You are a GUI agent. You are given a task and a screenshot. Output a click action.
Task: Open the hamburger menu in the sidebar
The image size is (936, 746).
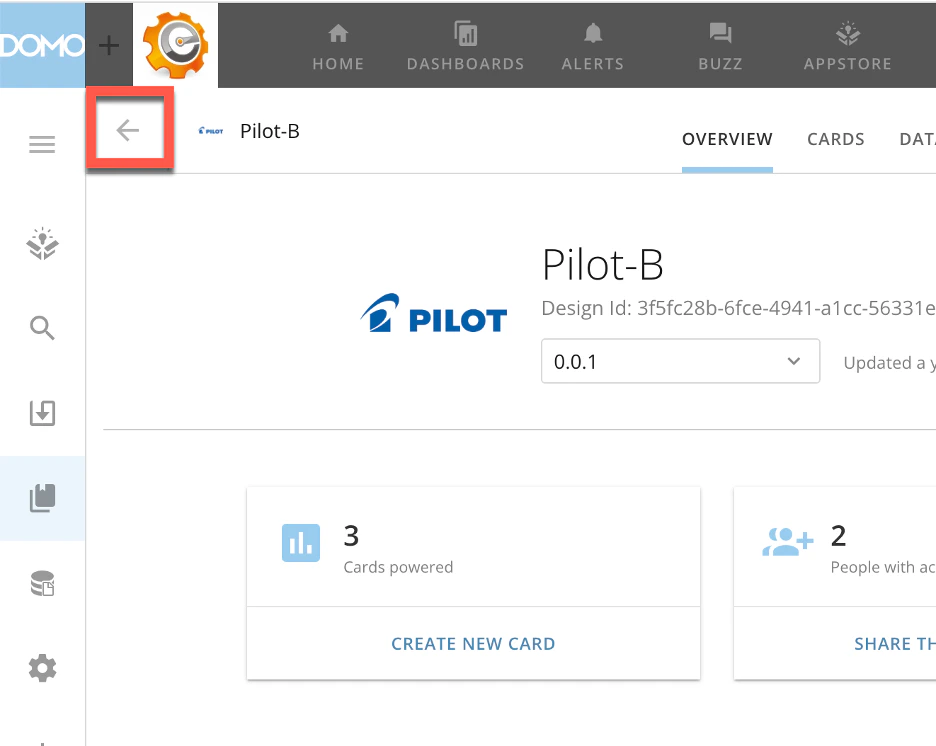pyautogui.click(x=42, y=144)
